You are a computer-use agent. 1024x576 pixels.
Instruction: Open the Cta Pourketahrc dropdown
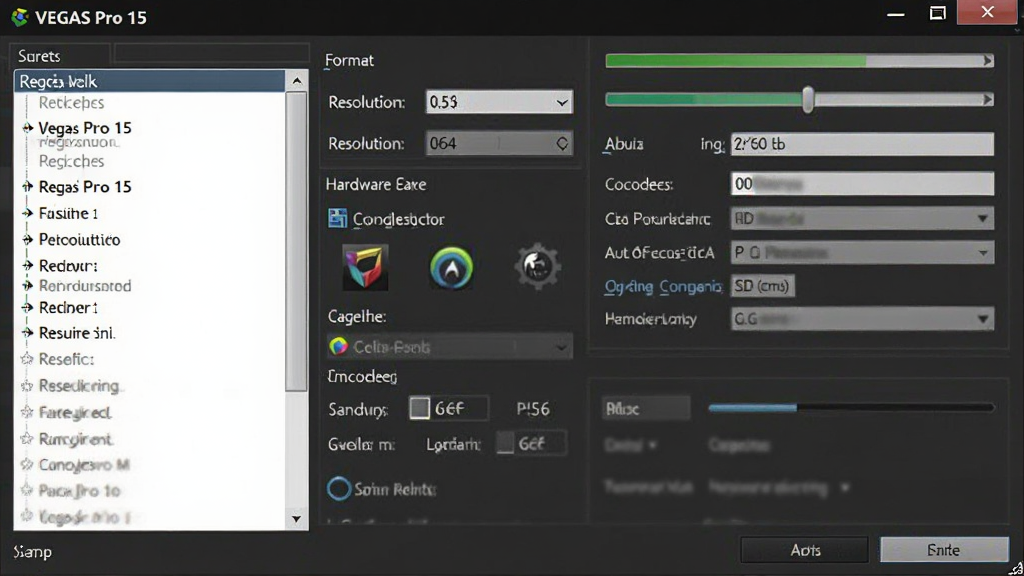click(862, 218)
